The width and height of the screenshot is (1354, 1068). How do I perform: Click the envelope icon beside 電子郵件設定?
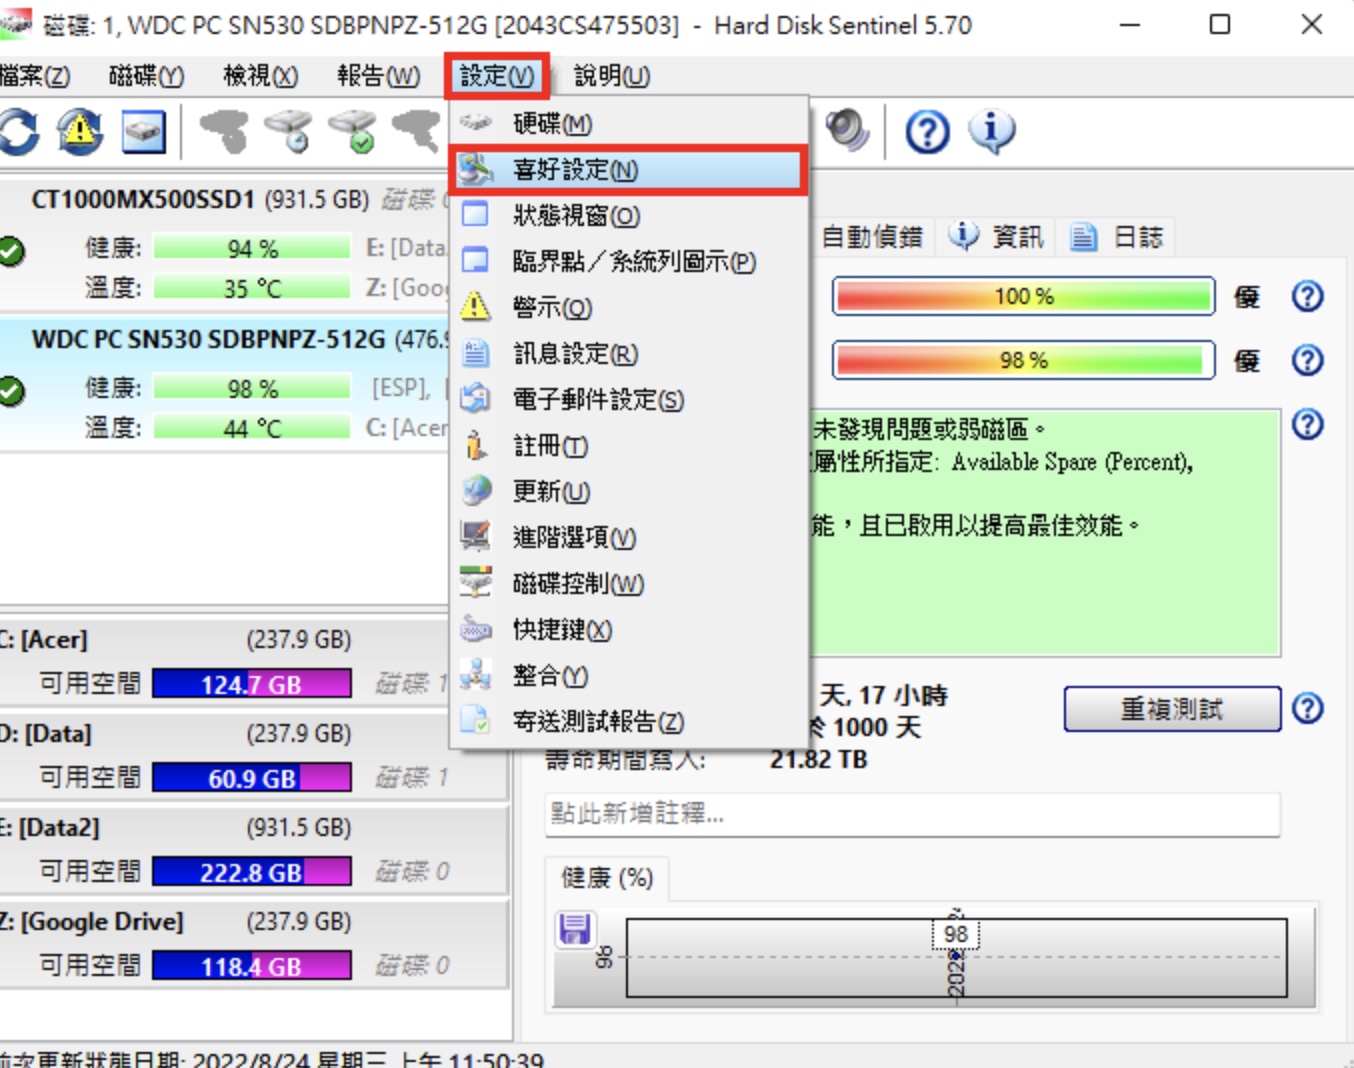(476, 399)
